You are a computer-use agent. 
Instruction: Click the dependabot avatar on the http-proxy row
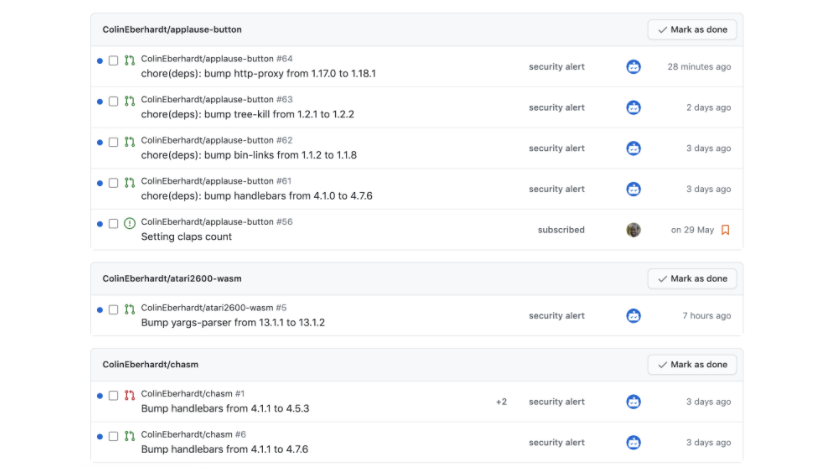(x=633, y=67)
